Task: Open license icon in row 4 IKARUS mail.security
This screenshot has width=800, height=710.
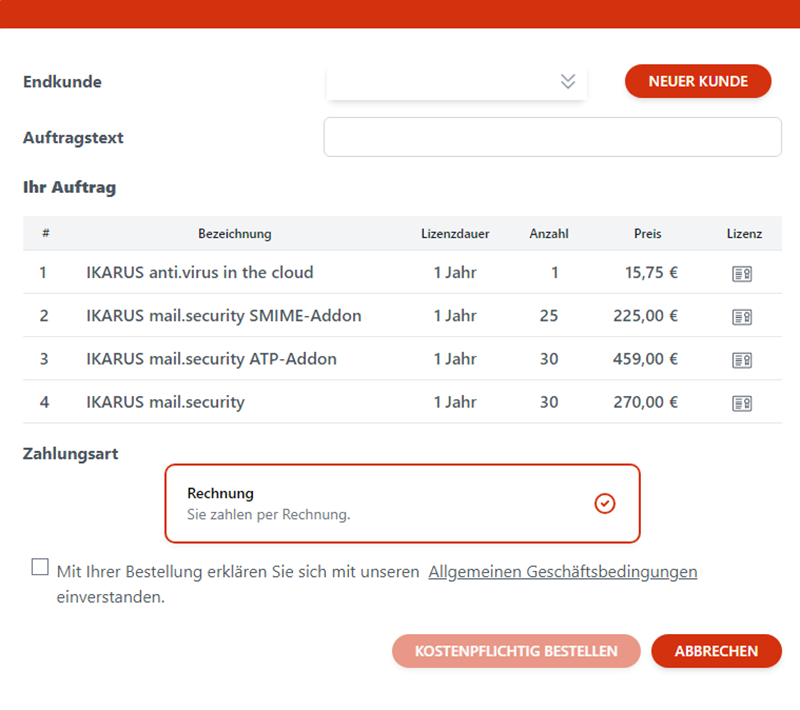Action: click(742, 403)
